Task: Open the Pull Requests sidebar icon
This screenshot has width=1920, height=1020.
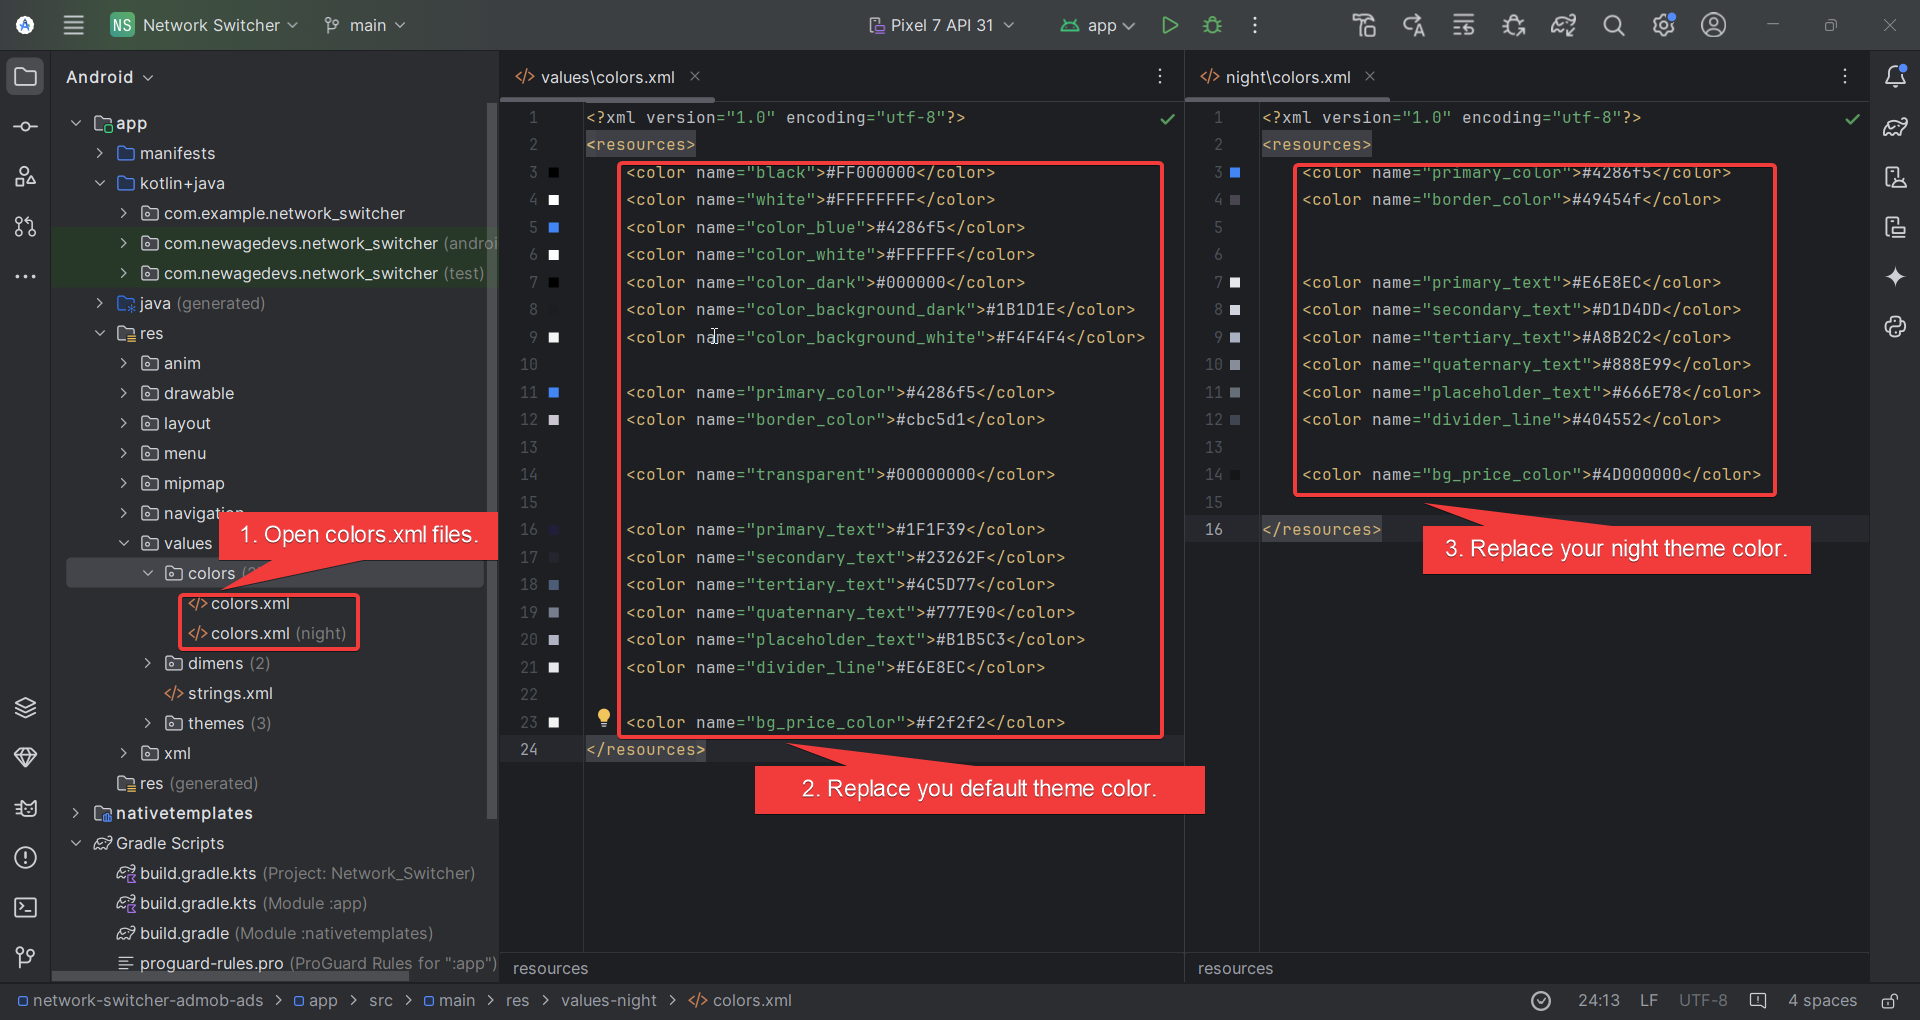Action: [x=25, y=227]
